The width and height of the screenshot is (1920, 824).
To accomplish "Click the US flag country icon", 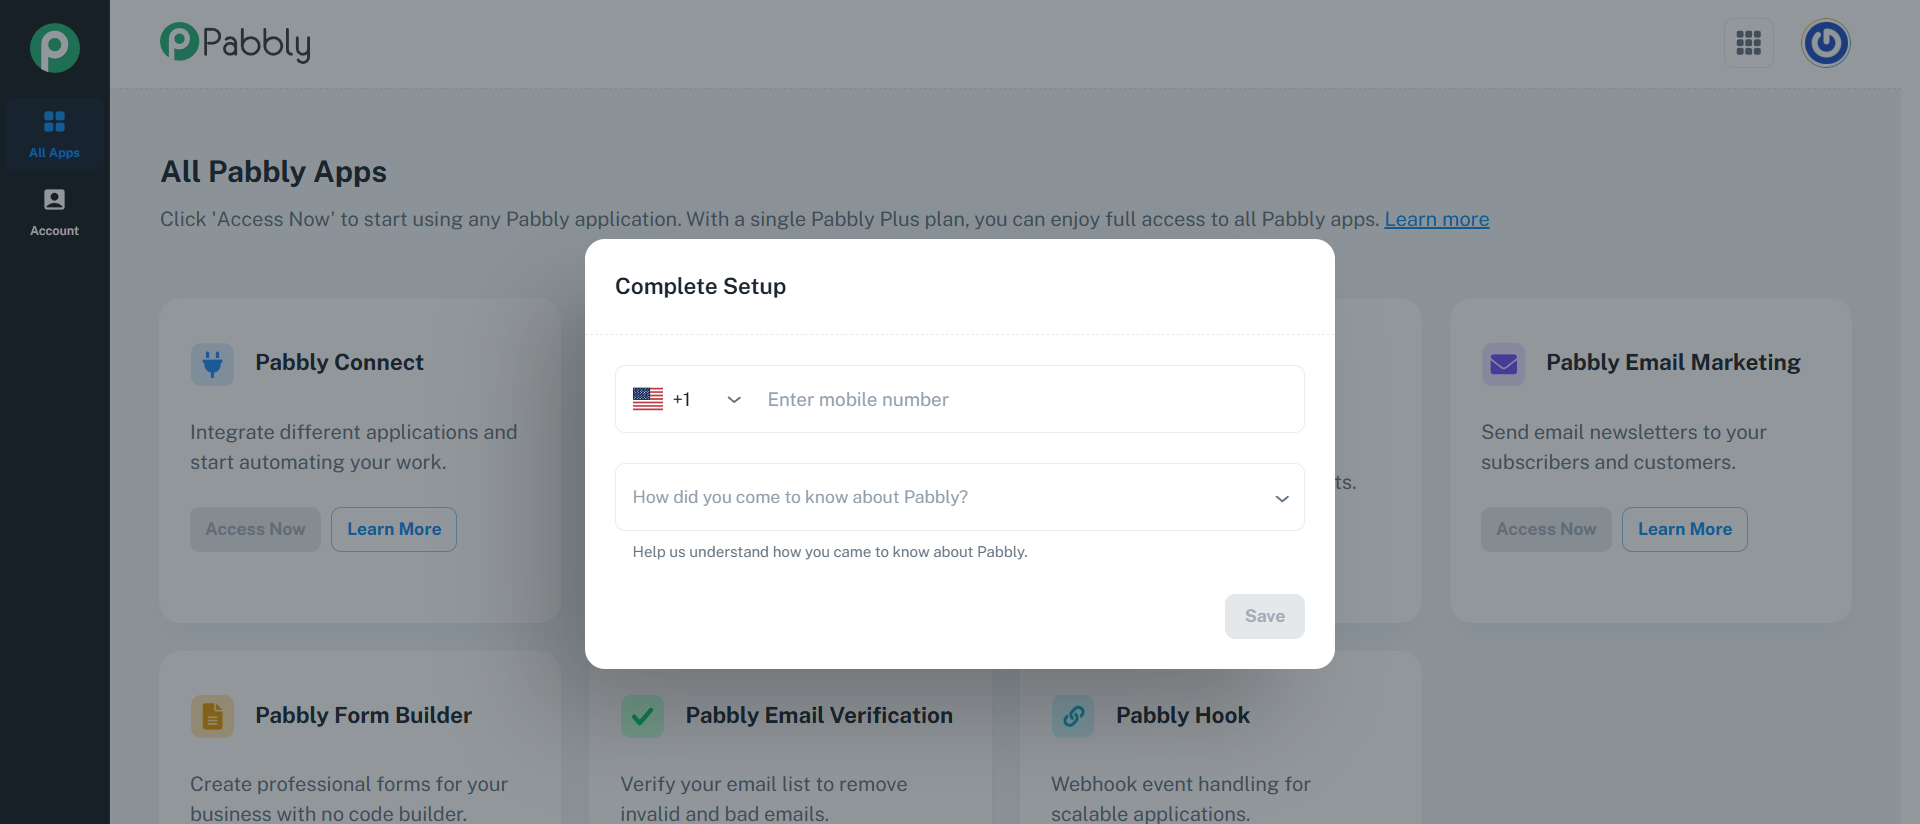I will [x=648, y=399].
